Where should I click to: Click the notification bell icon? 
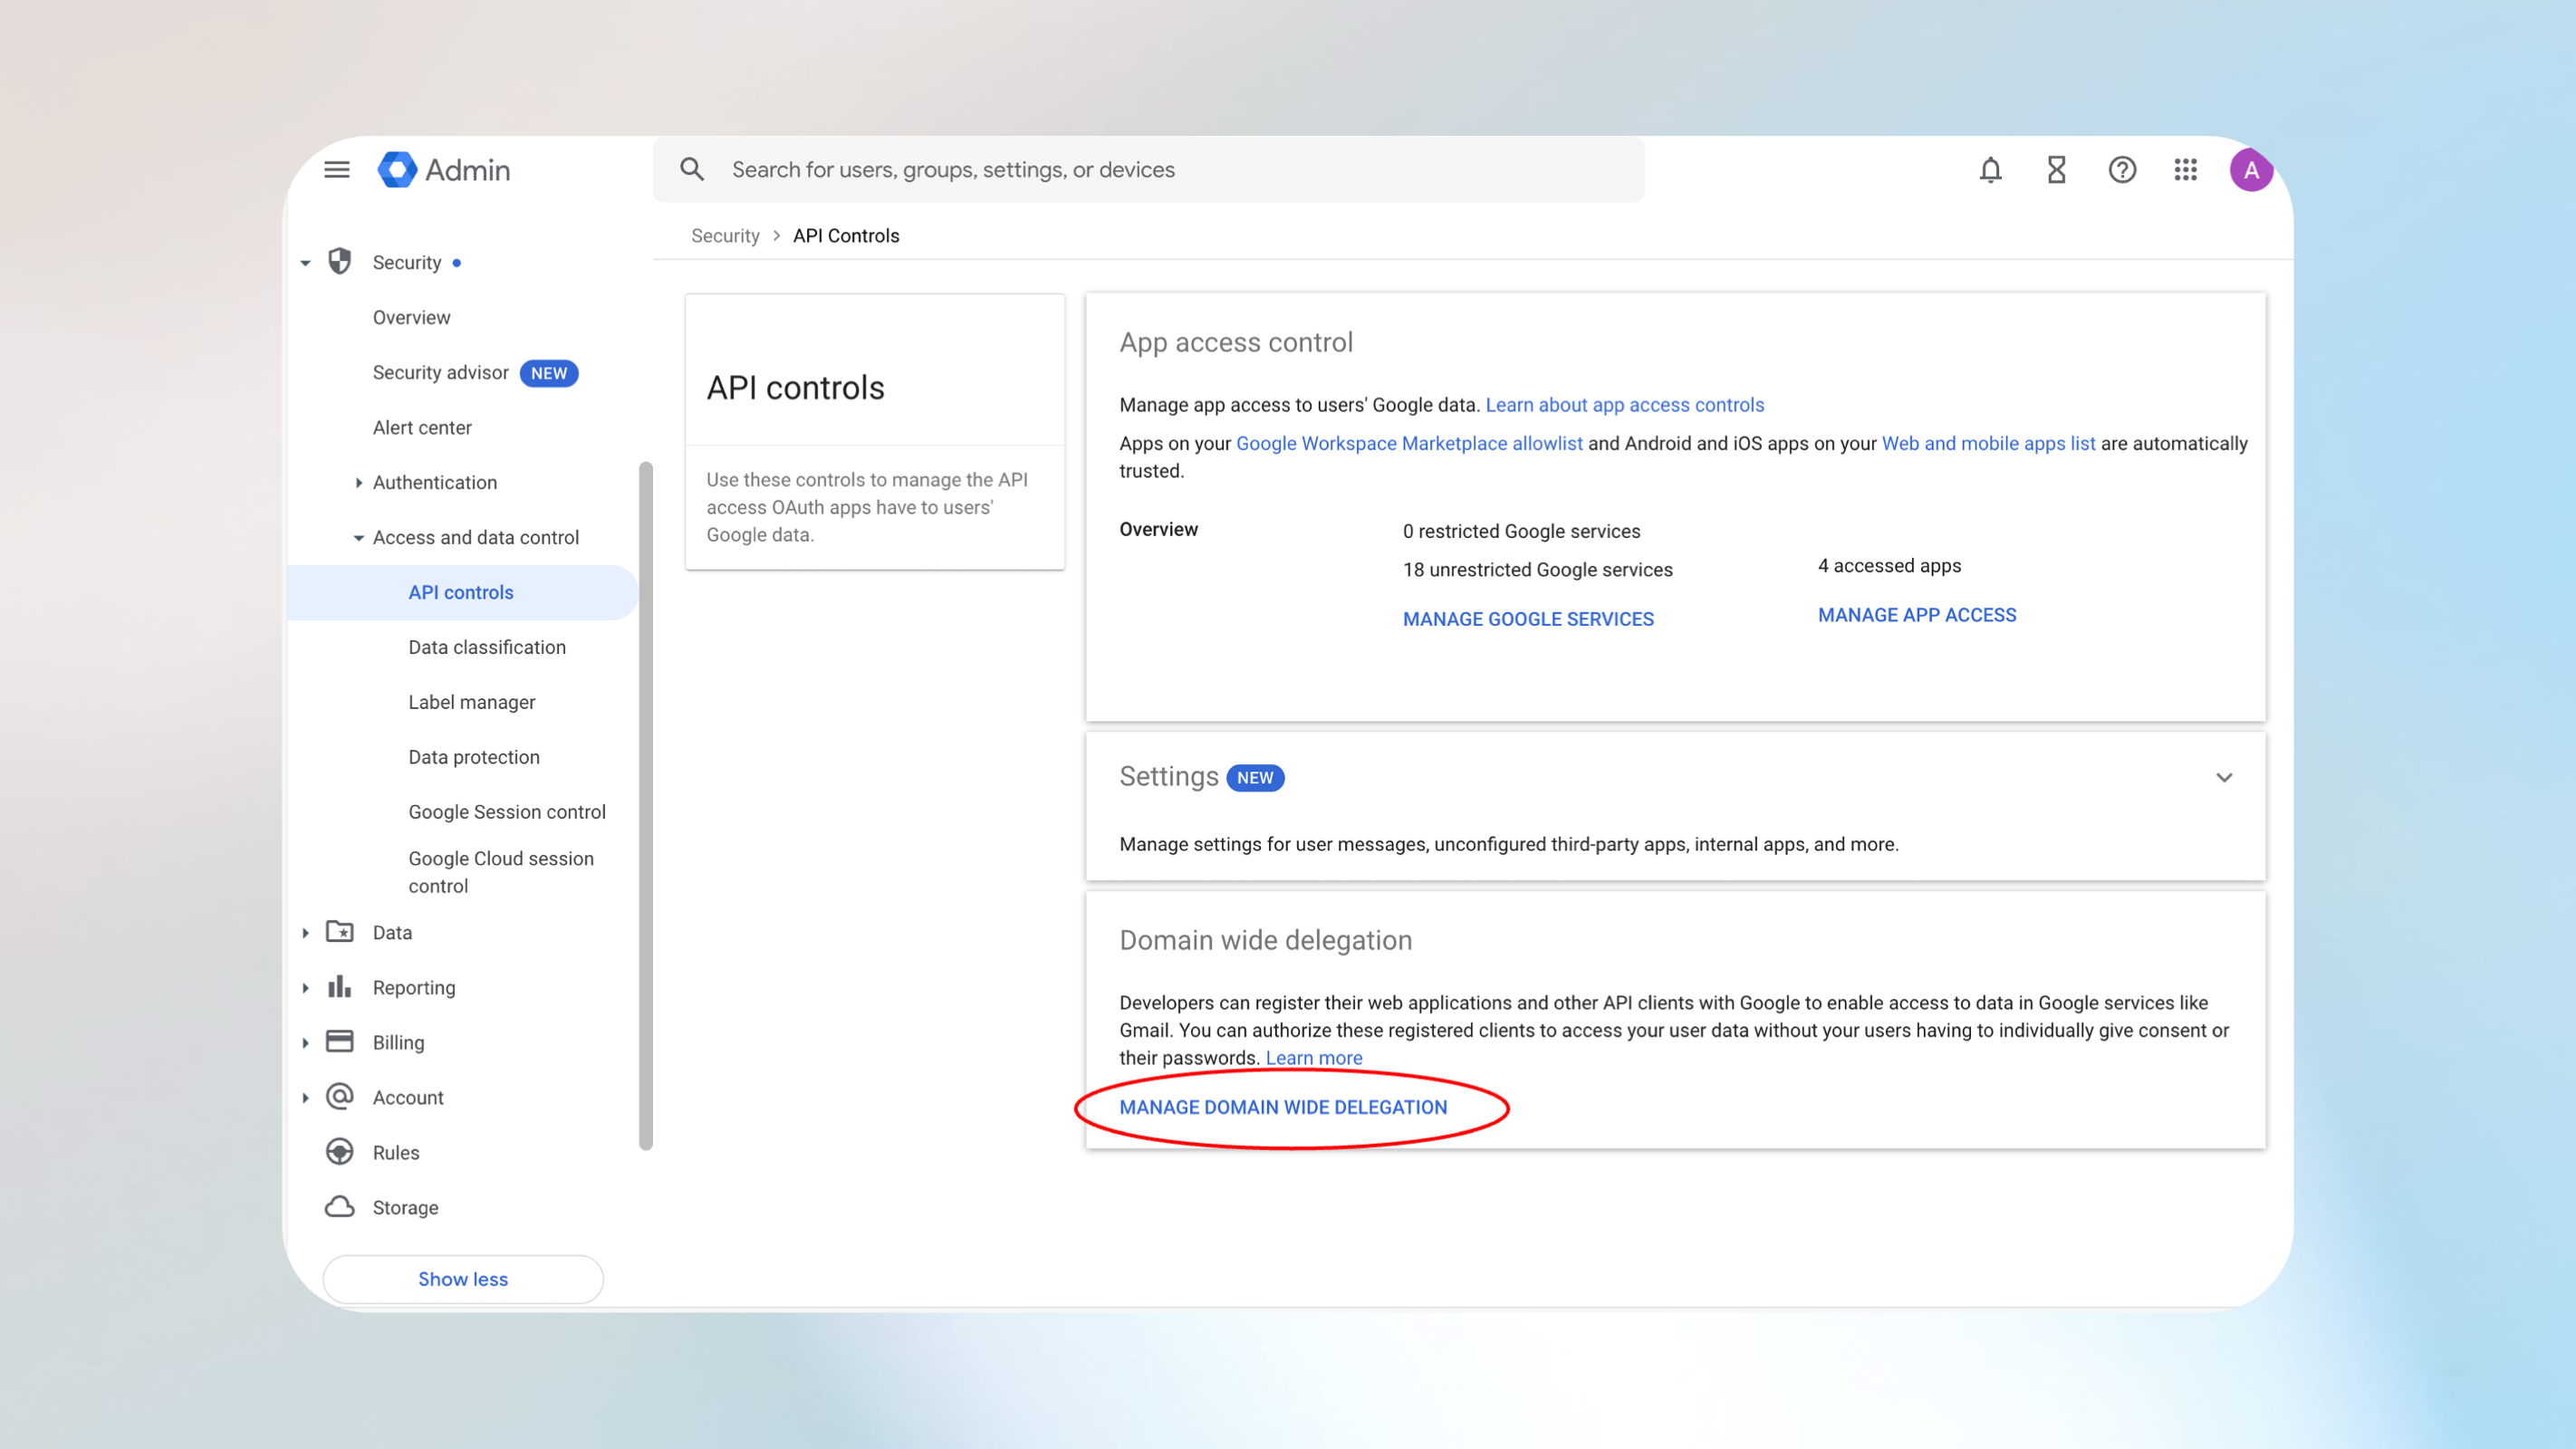click(1990, 170)
